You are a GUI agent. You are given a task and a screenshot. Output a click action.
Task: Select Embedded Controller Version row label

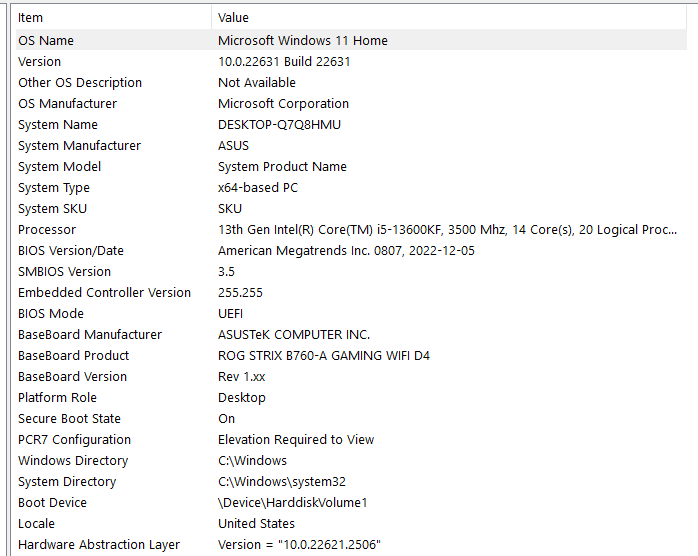(x=104, y=292)
